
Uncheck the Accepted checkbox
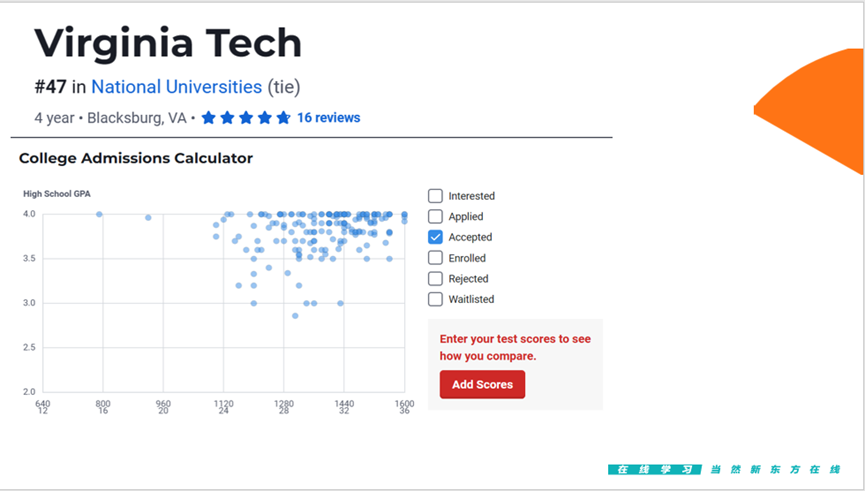pos(435,237)
